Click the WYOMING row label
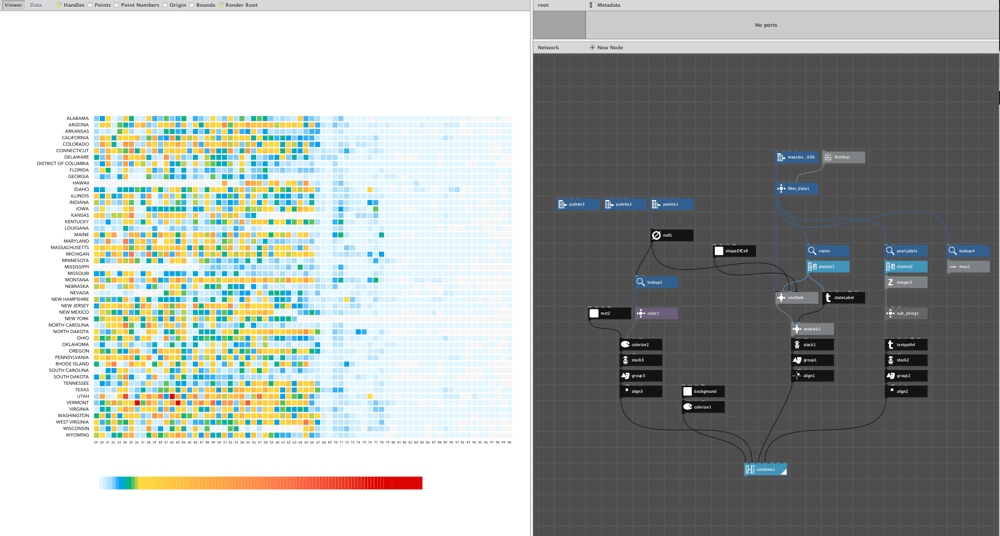This screenshot has height=536, width=1000. 78,435
